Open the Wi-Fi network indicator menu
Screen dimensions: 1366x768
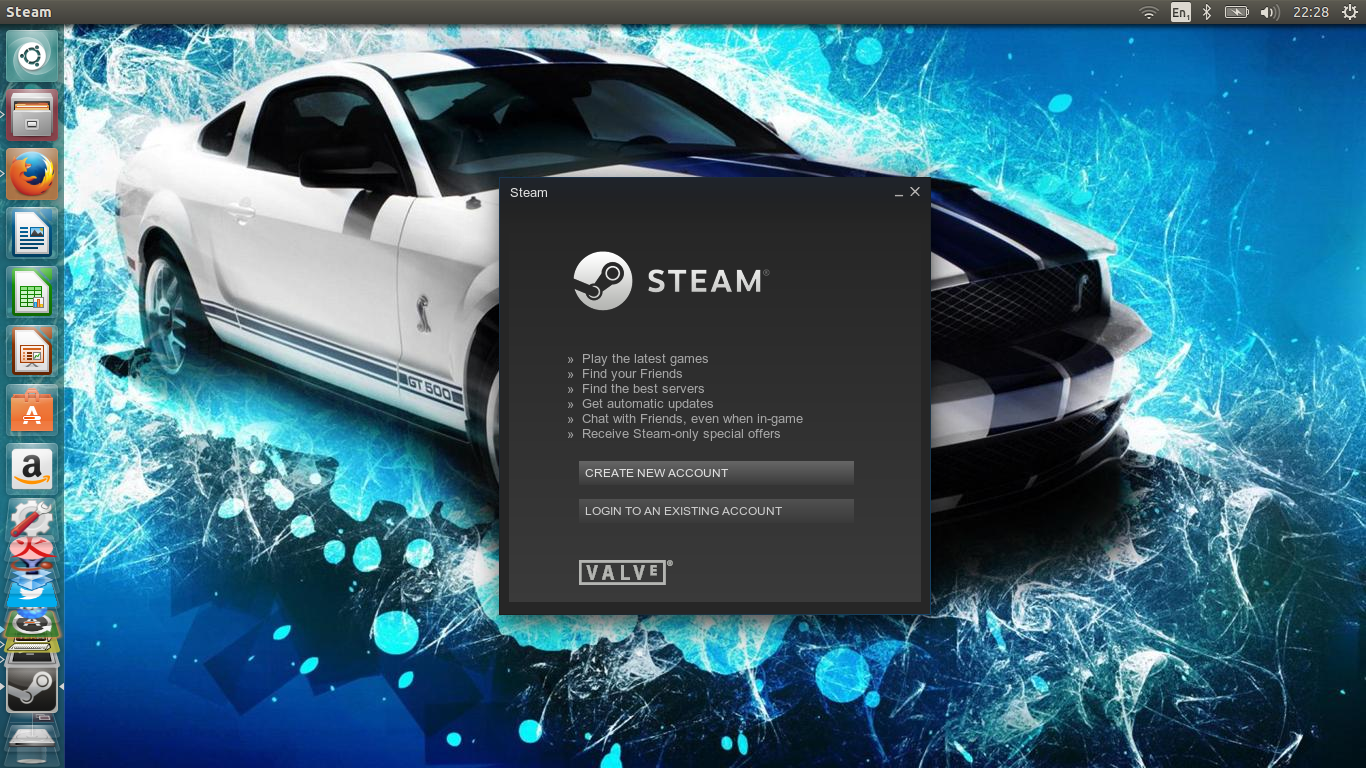point(1149,12)
